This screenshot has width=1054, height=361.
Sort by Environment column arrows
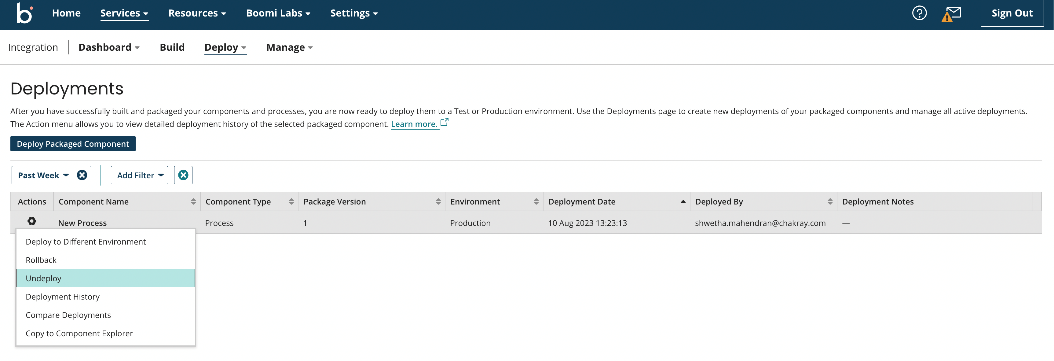[x=537, y=202]
